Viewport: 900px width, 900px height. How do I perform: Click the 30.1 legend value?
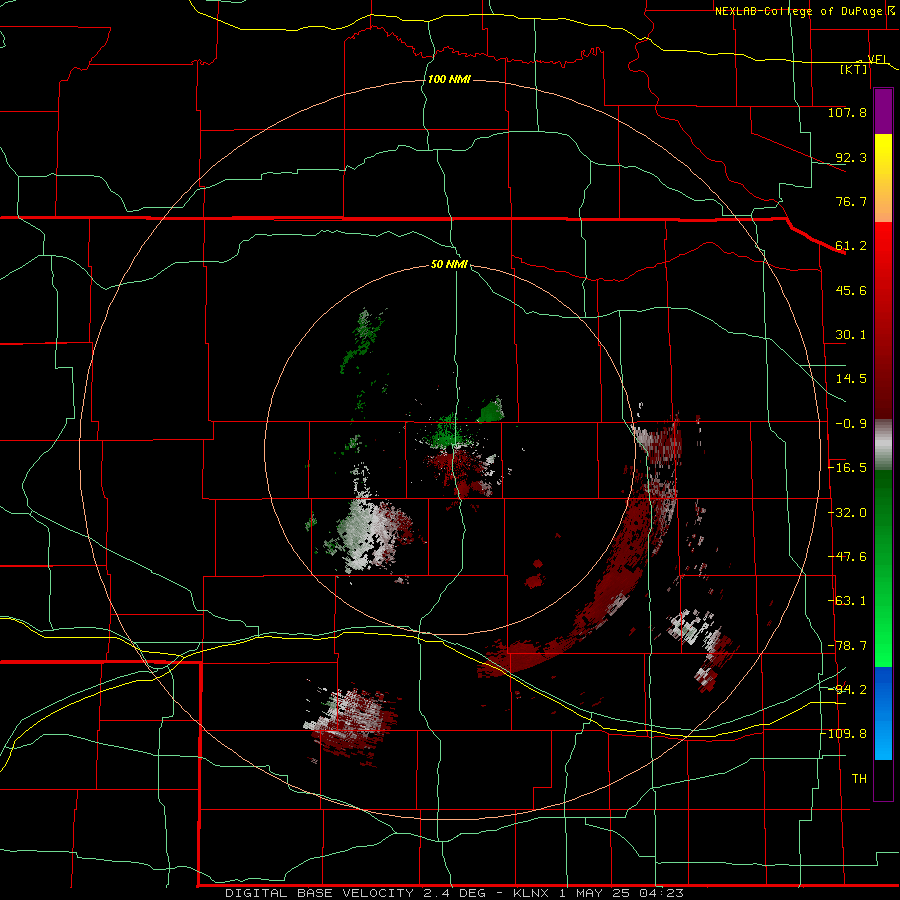click(x=851, y=335)
